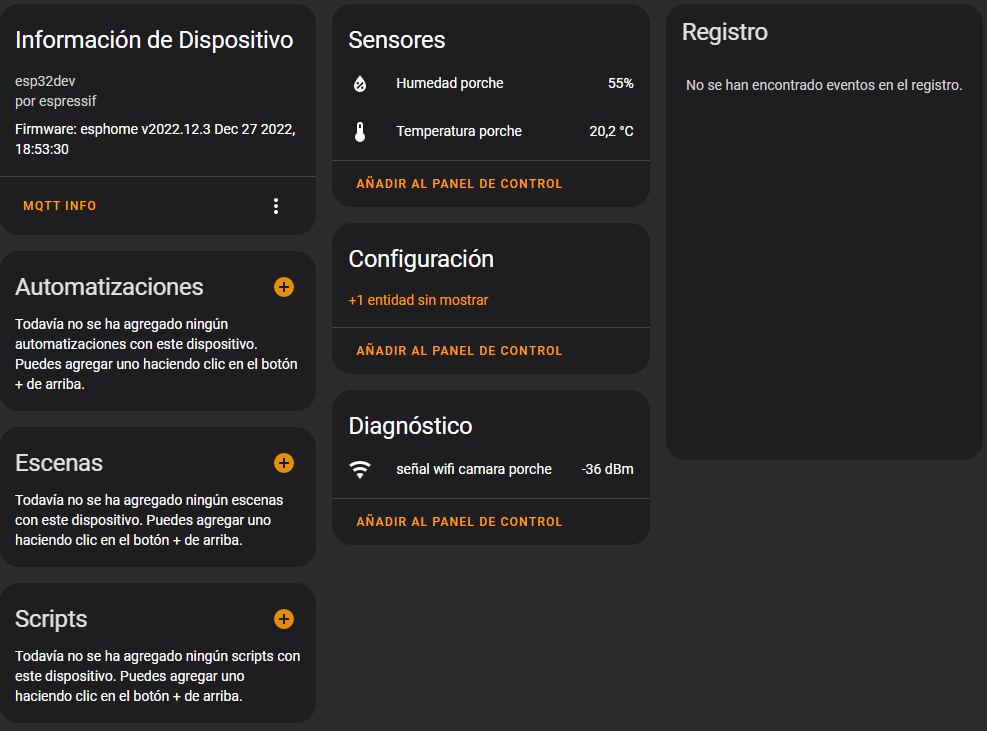Image resolution: width=987 pixels, height=731 pixels.
Task: Click the wifi signal icon
Action: click(x=360, y=469)
